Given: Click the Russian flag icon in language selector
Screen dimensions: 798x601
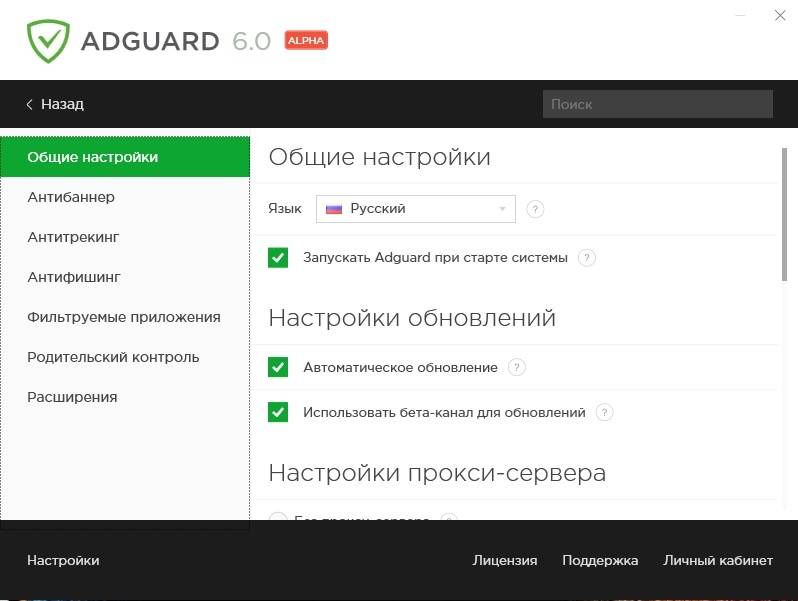Looking at the screenshot, I should 333,209.
